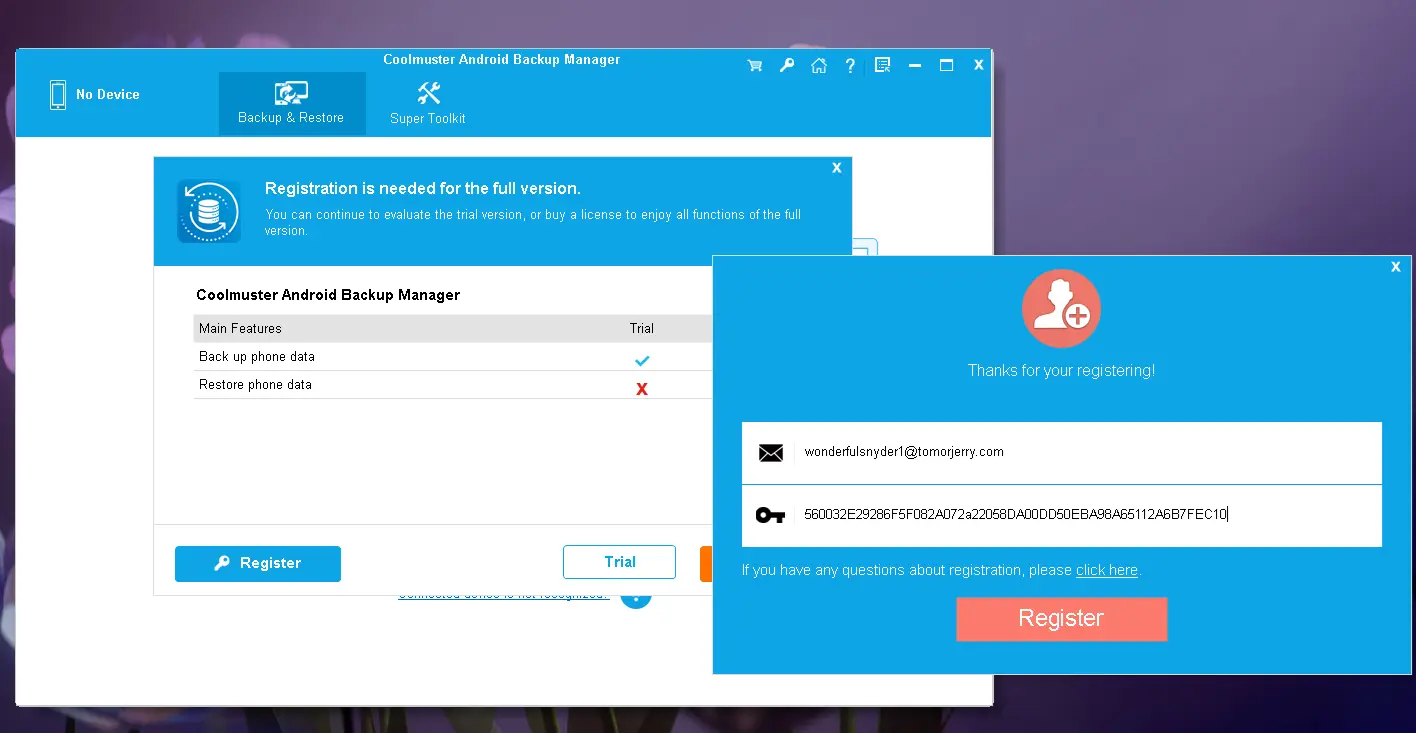Choose the Trial button
The height and width of the screenshot is (733, 1416).
(619, 562)
